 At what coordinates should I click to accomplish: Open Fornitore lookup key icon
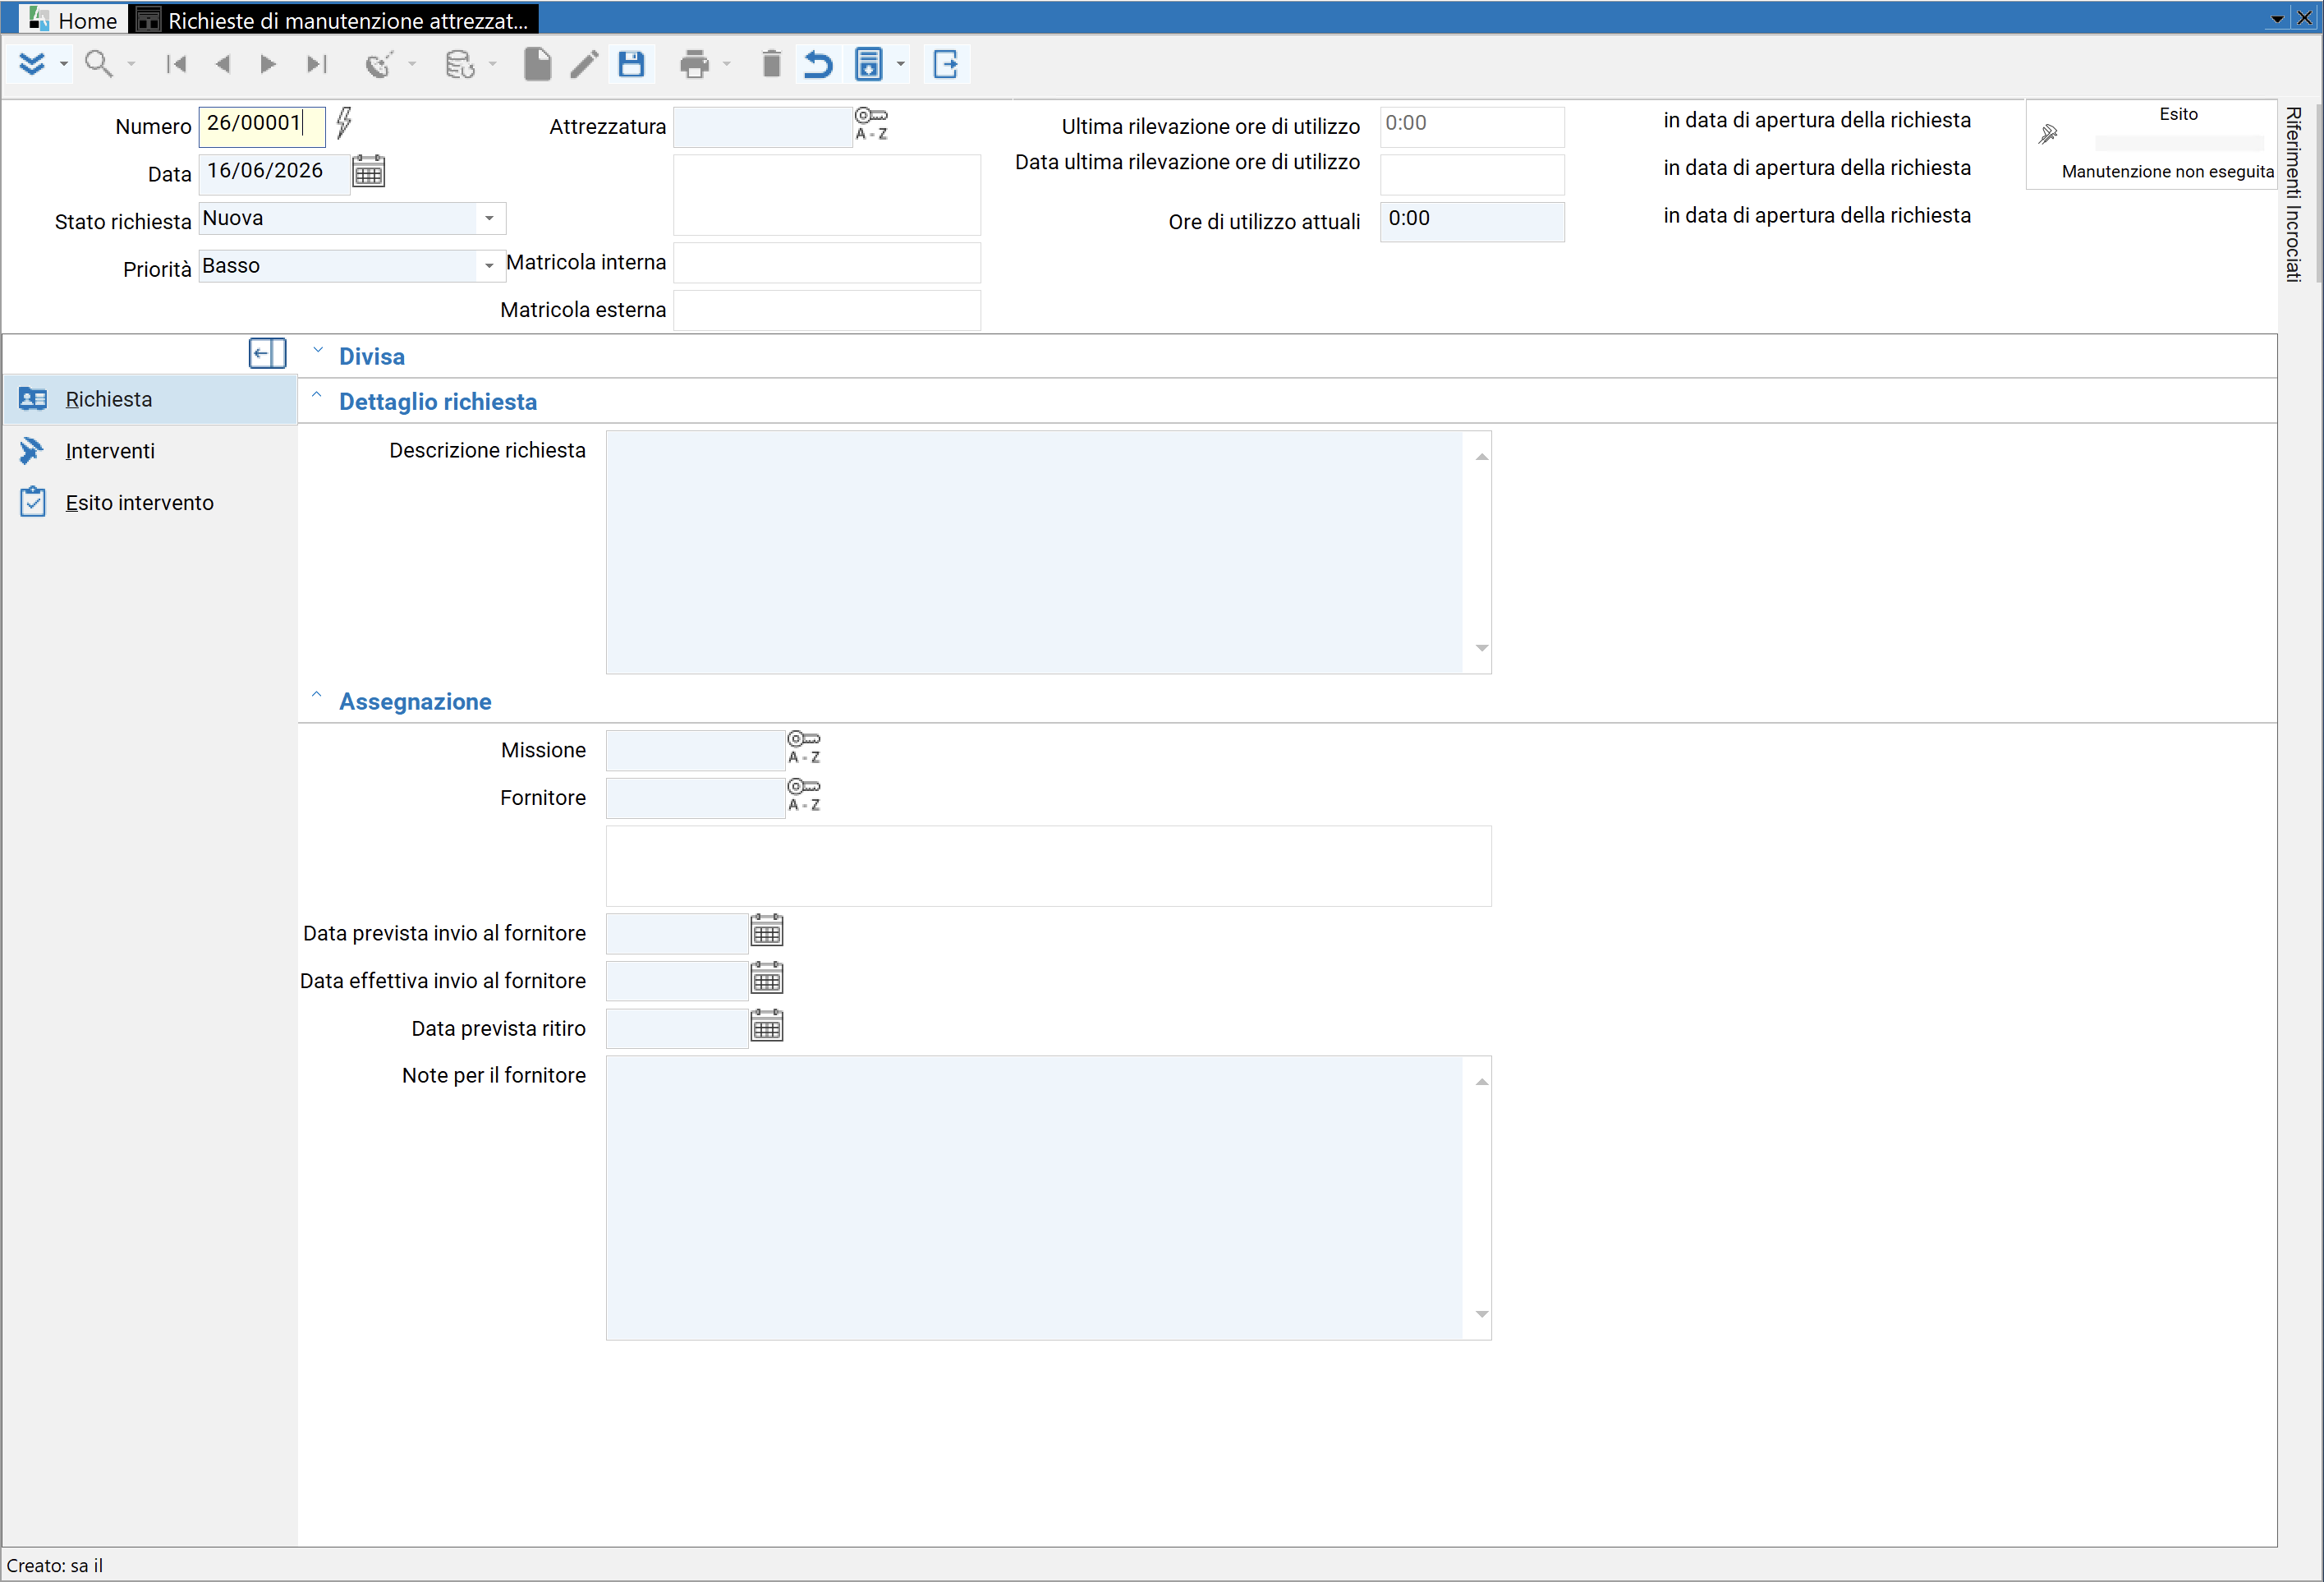click(x=804, y=795)
